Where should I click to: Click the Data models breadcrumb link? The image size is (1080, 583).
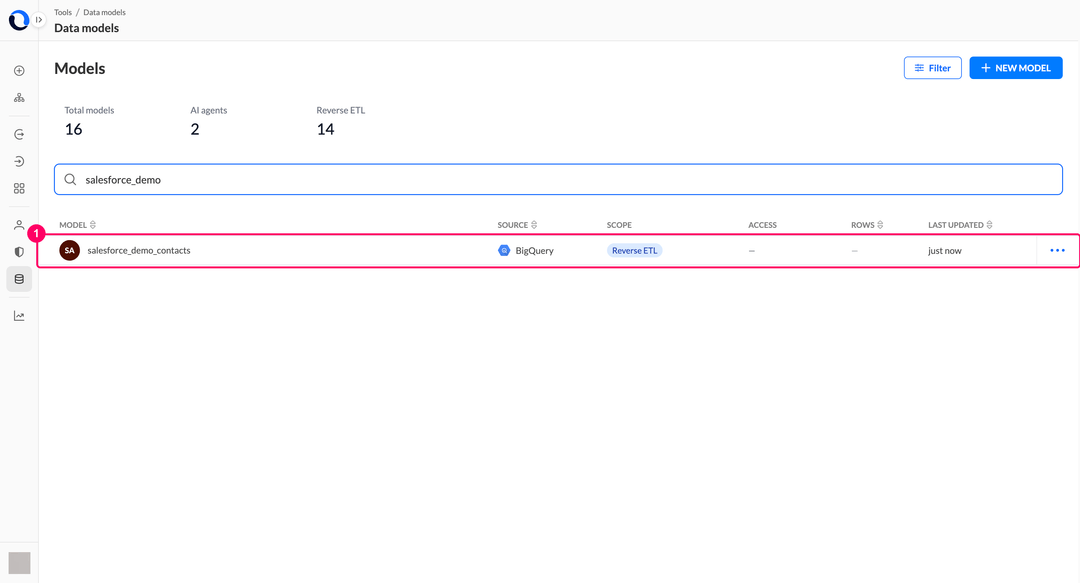pos(105,12)
